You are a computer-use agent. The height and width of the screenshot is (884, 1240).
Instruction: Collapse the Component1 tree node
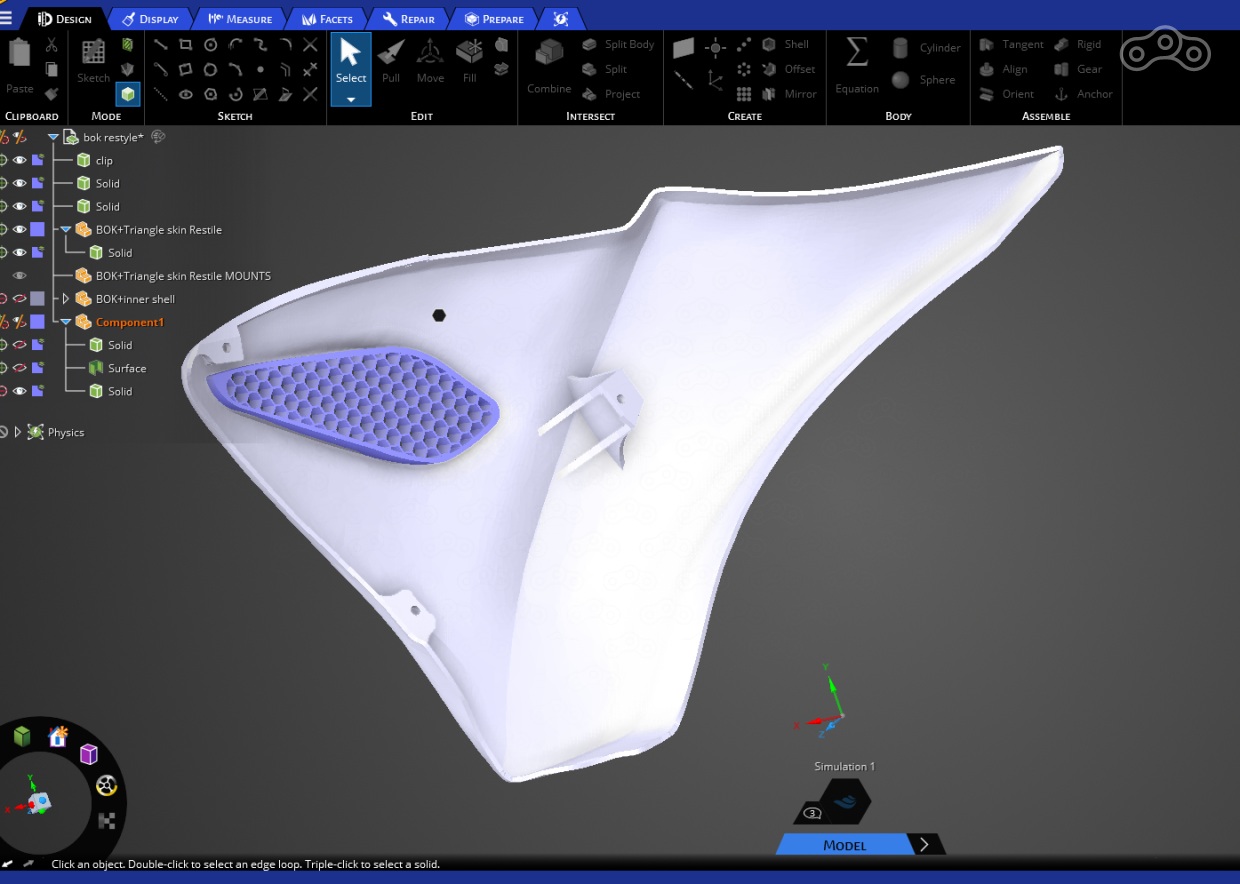pyautogui.click(x=66, y=322)
